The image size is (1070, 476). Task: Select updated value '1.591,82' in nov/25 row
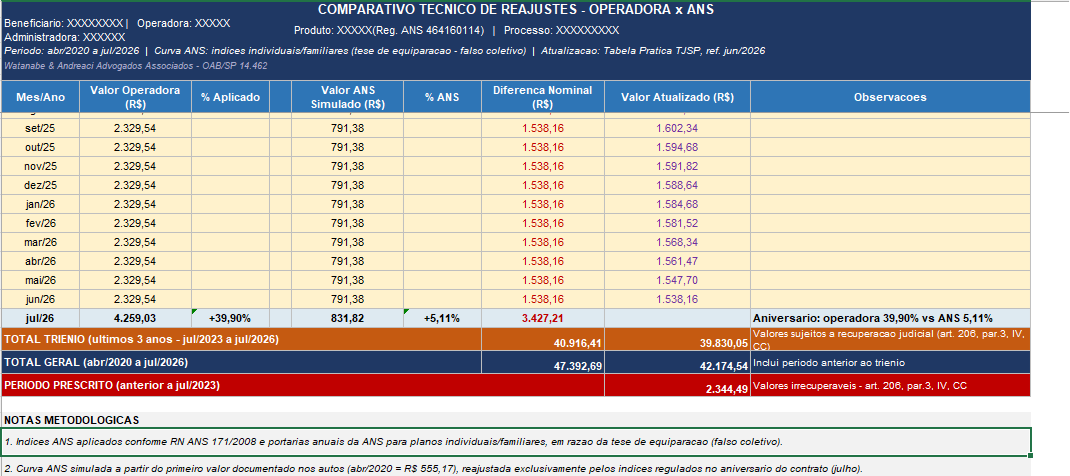pyautogui.click(x=677, y=166)
